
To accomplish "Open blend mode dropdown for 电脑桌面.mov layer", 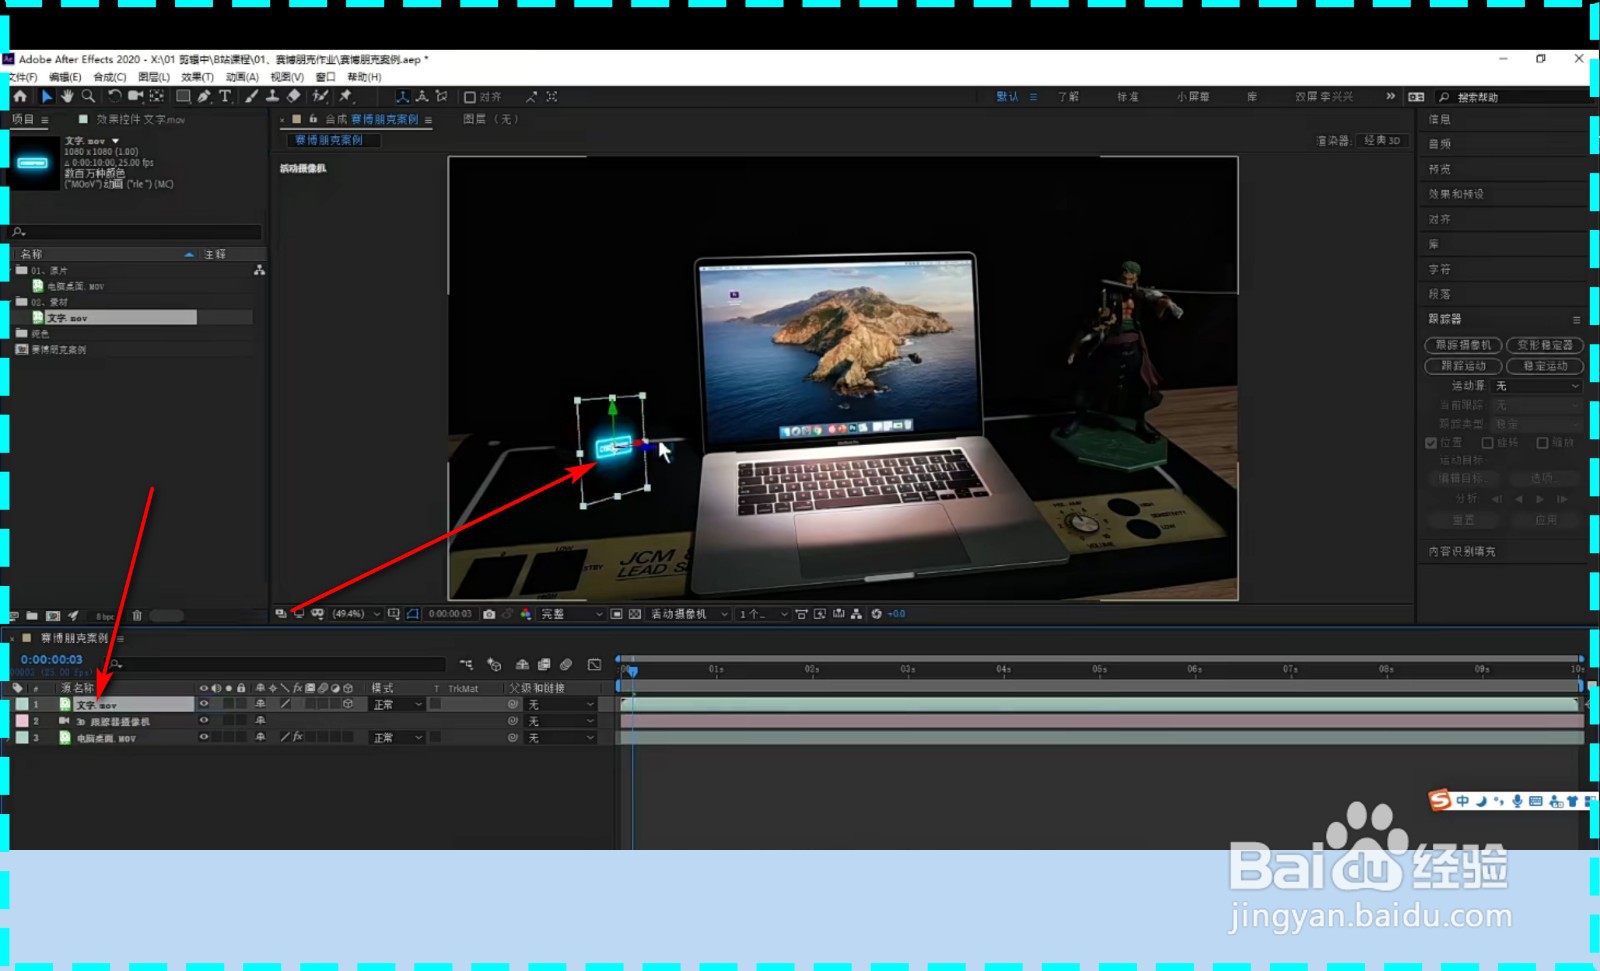I will [398, 738].
